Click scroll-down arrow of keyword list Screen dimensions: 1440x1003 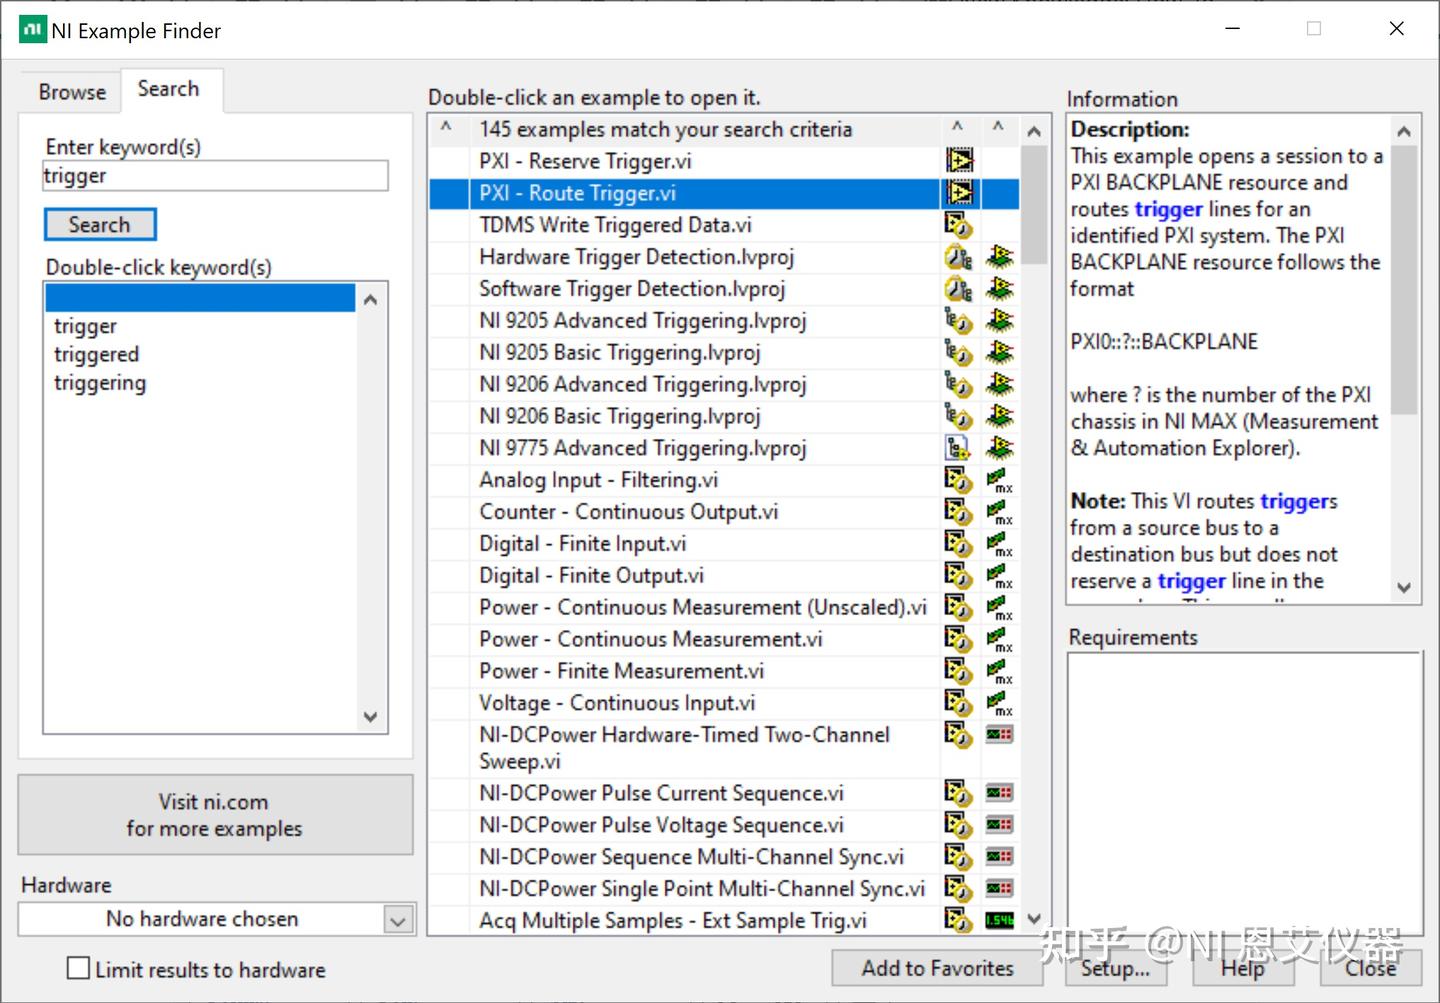pos(371,716)
